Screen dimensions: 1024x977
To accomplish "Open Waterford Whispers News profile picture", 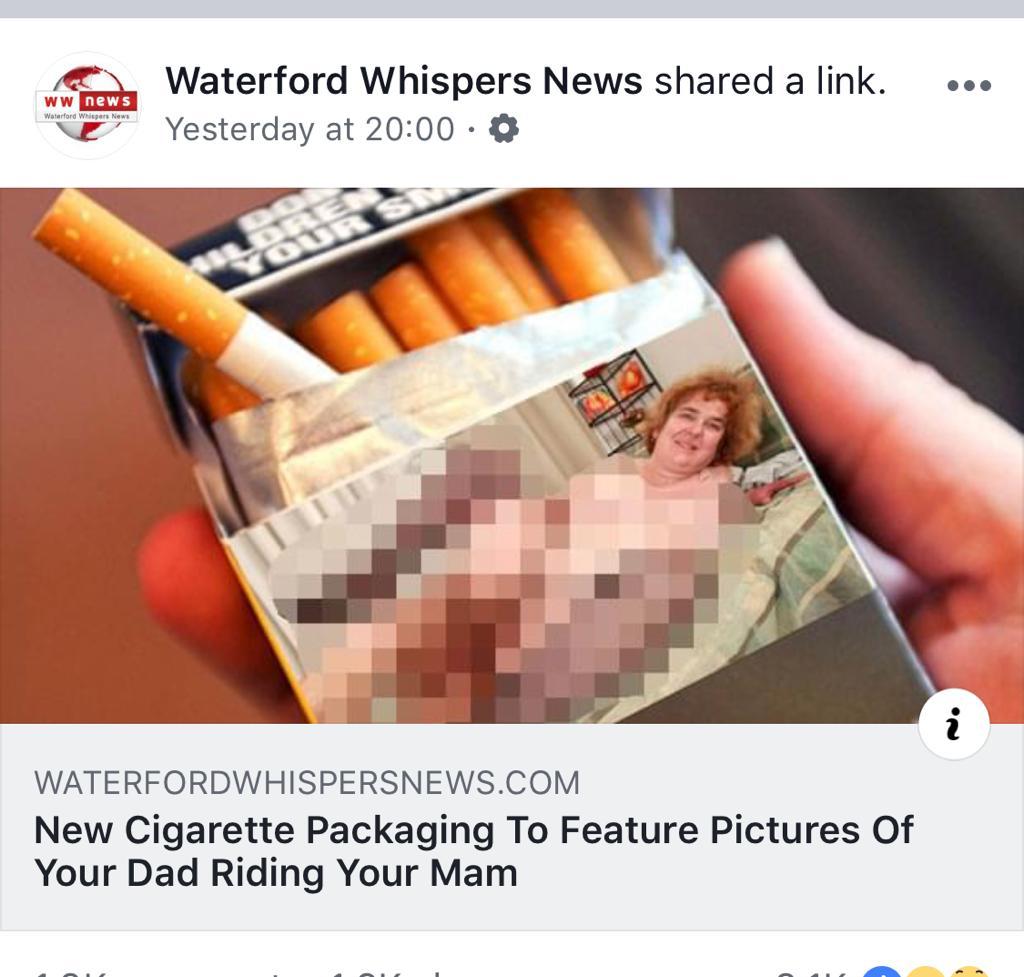I will [87, 104].
